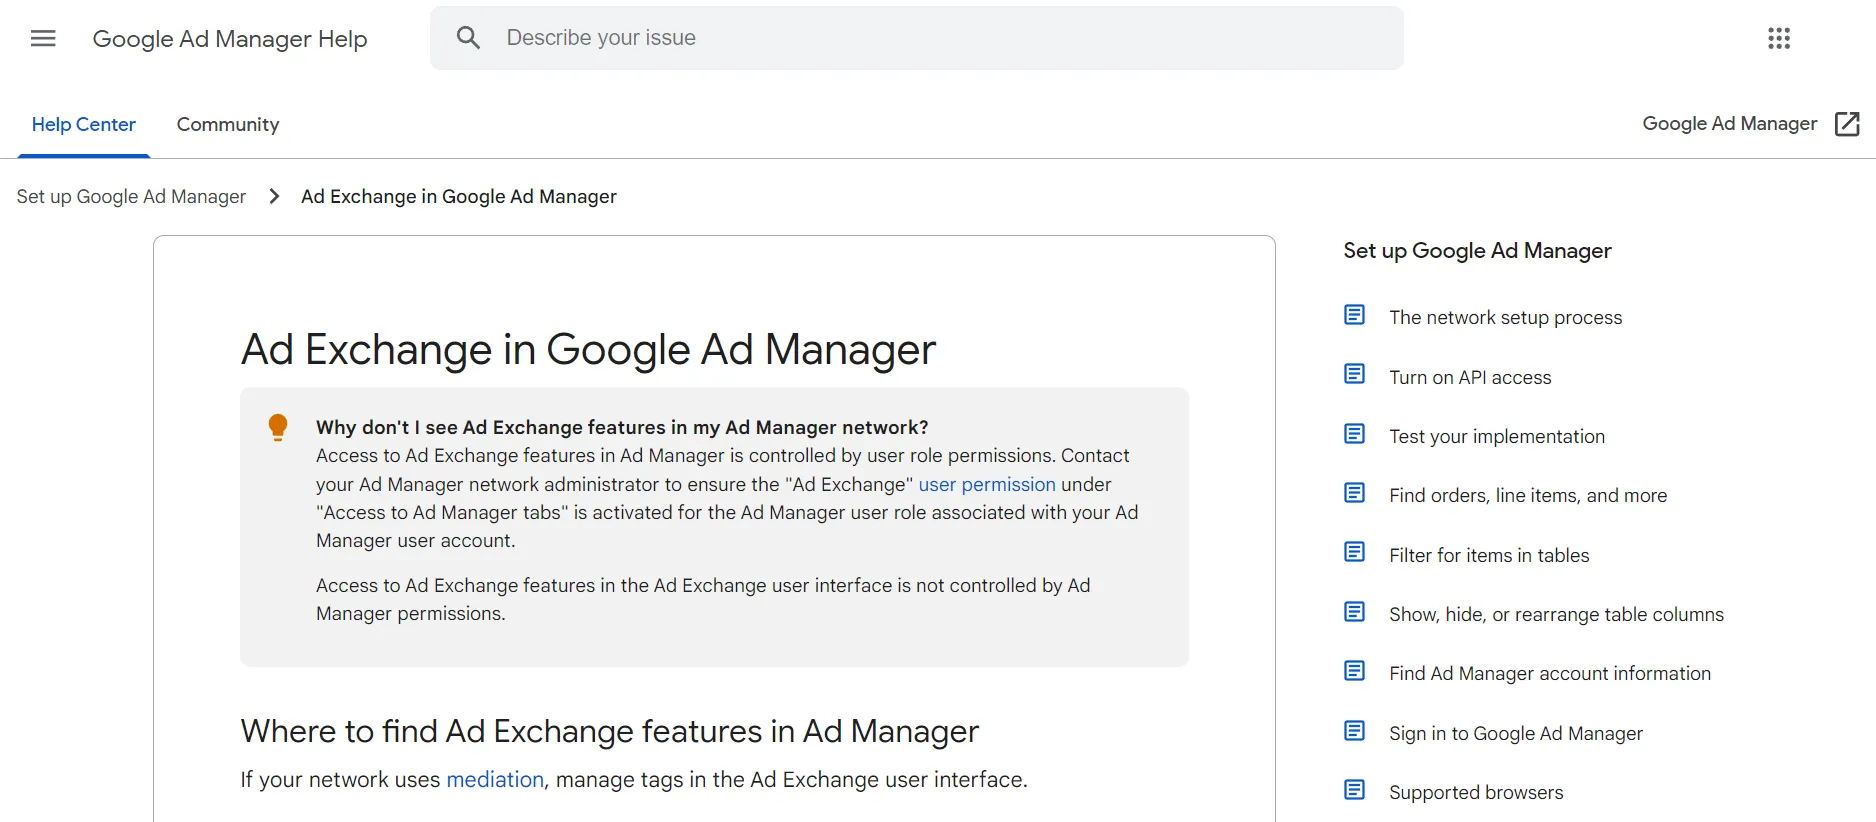Screen dimensions: 1876x822
Task: Open the Google Ad Manager product link
Action: click(x=1730, y=124)
